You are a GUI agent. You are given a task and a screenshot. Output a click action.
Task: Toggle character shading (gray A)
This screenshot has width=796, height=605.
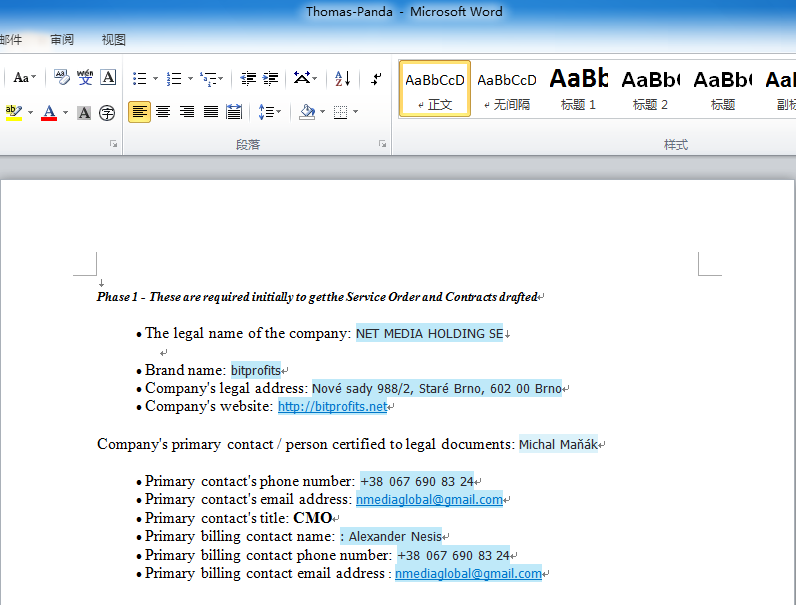(84, 112)
